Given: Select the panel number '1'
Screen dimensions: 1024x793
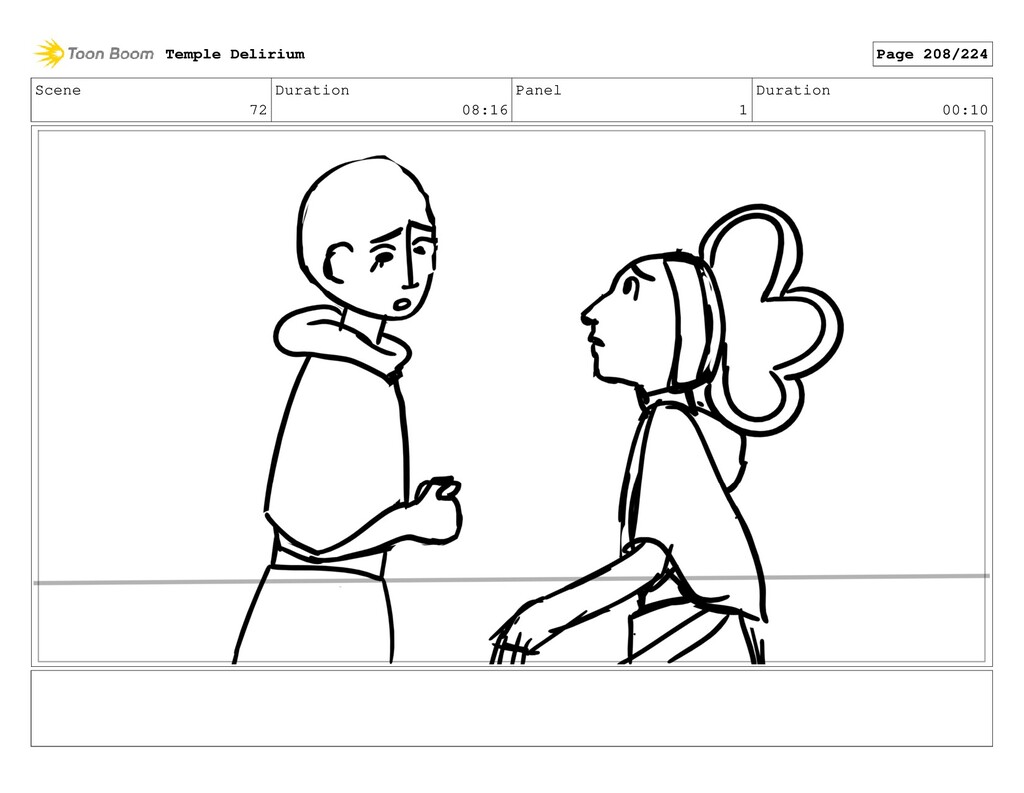Looking at the screenshot, I should click(x=743, y=110).
